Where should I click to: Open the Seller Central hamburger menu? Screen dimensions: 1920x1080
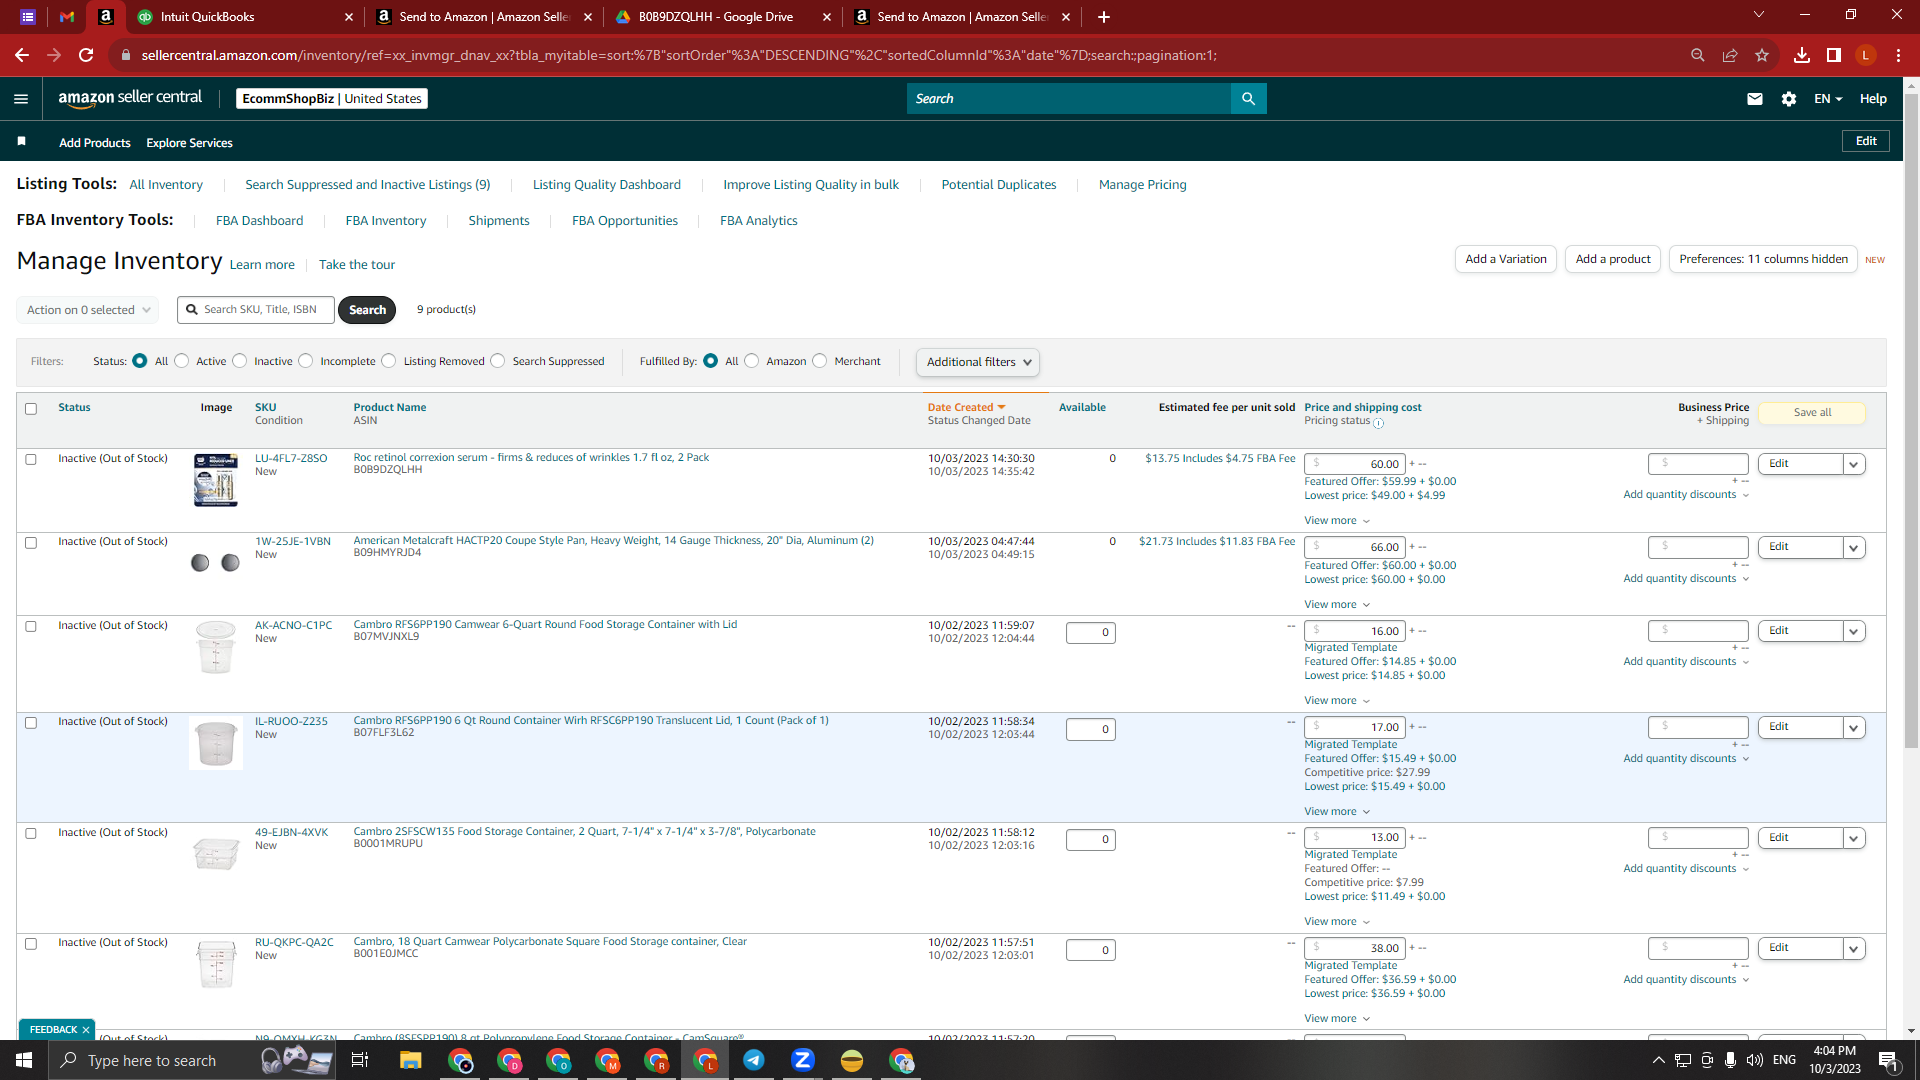coord(21,98)
